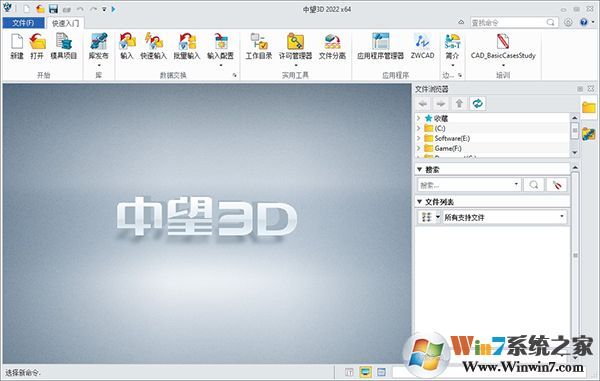Image resolution: width=600 pixels, height=381 pixels.
Task: Expand the 收藏 favorites tree node
Action: pos(419,118)
